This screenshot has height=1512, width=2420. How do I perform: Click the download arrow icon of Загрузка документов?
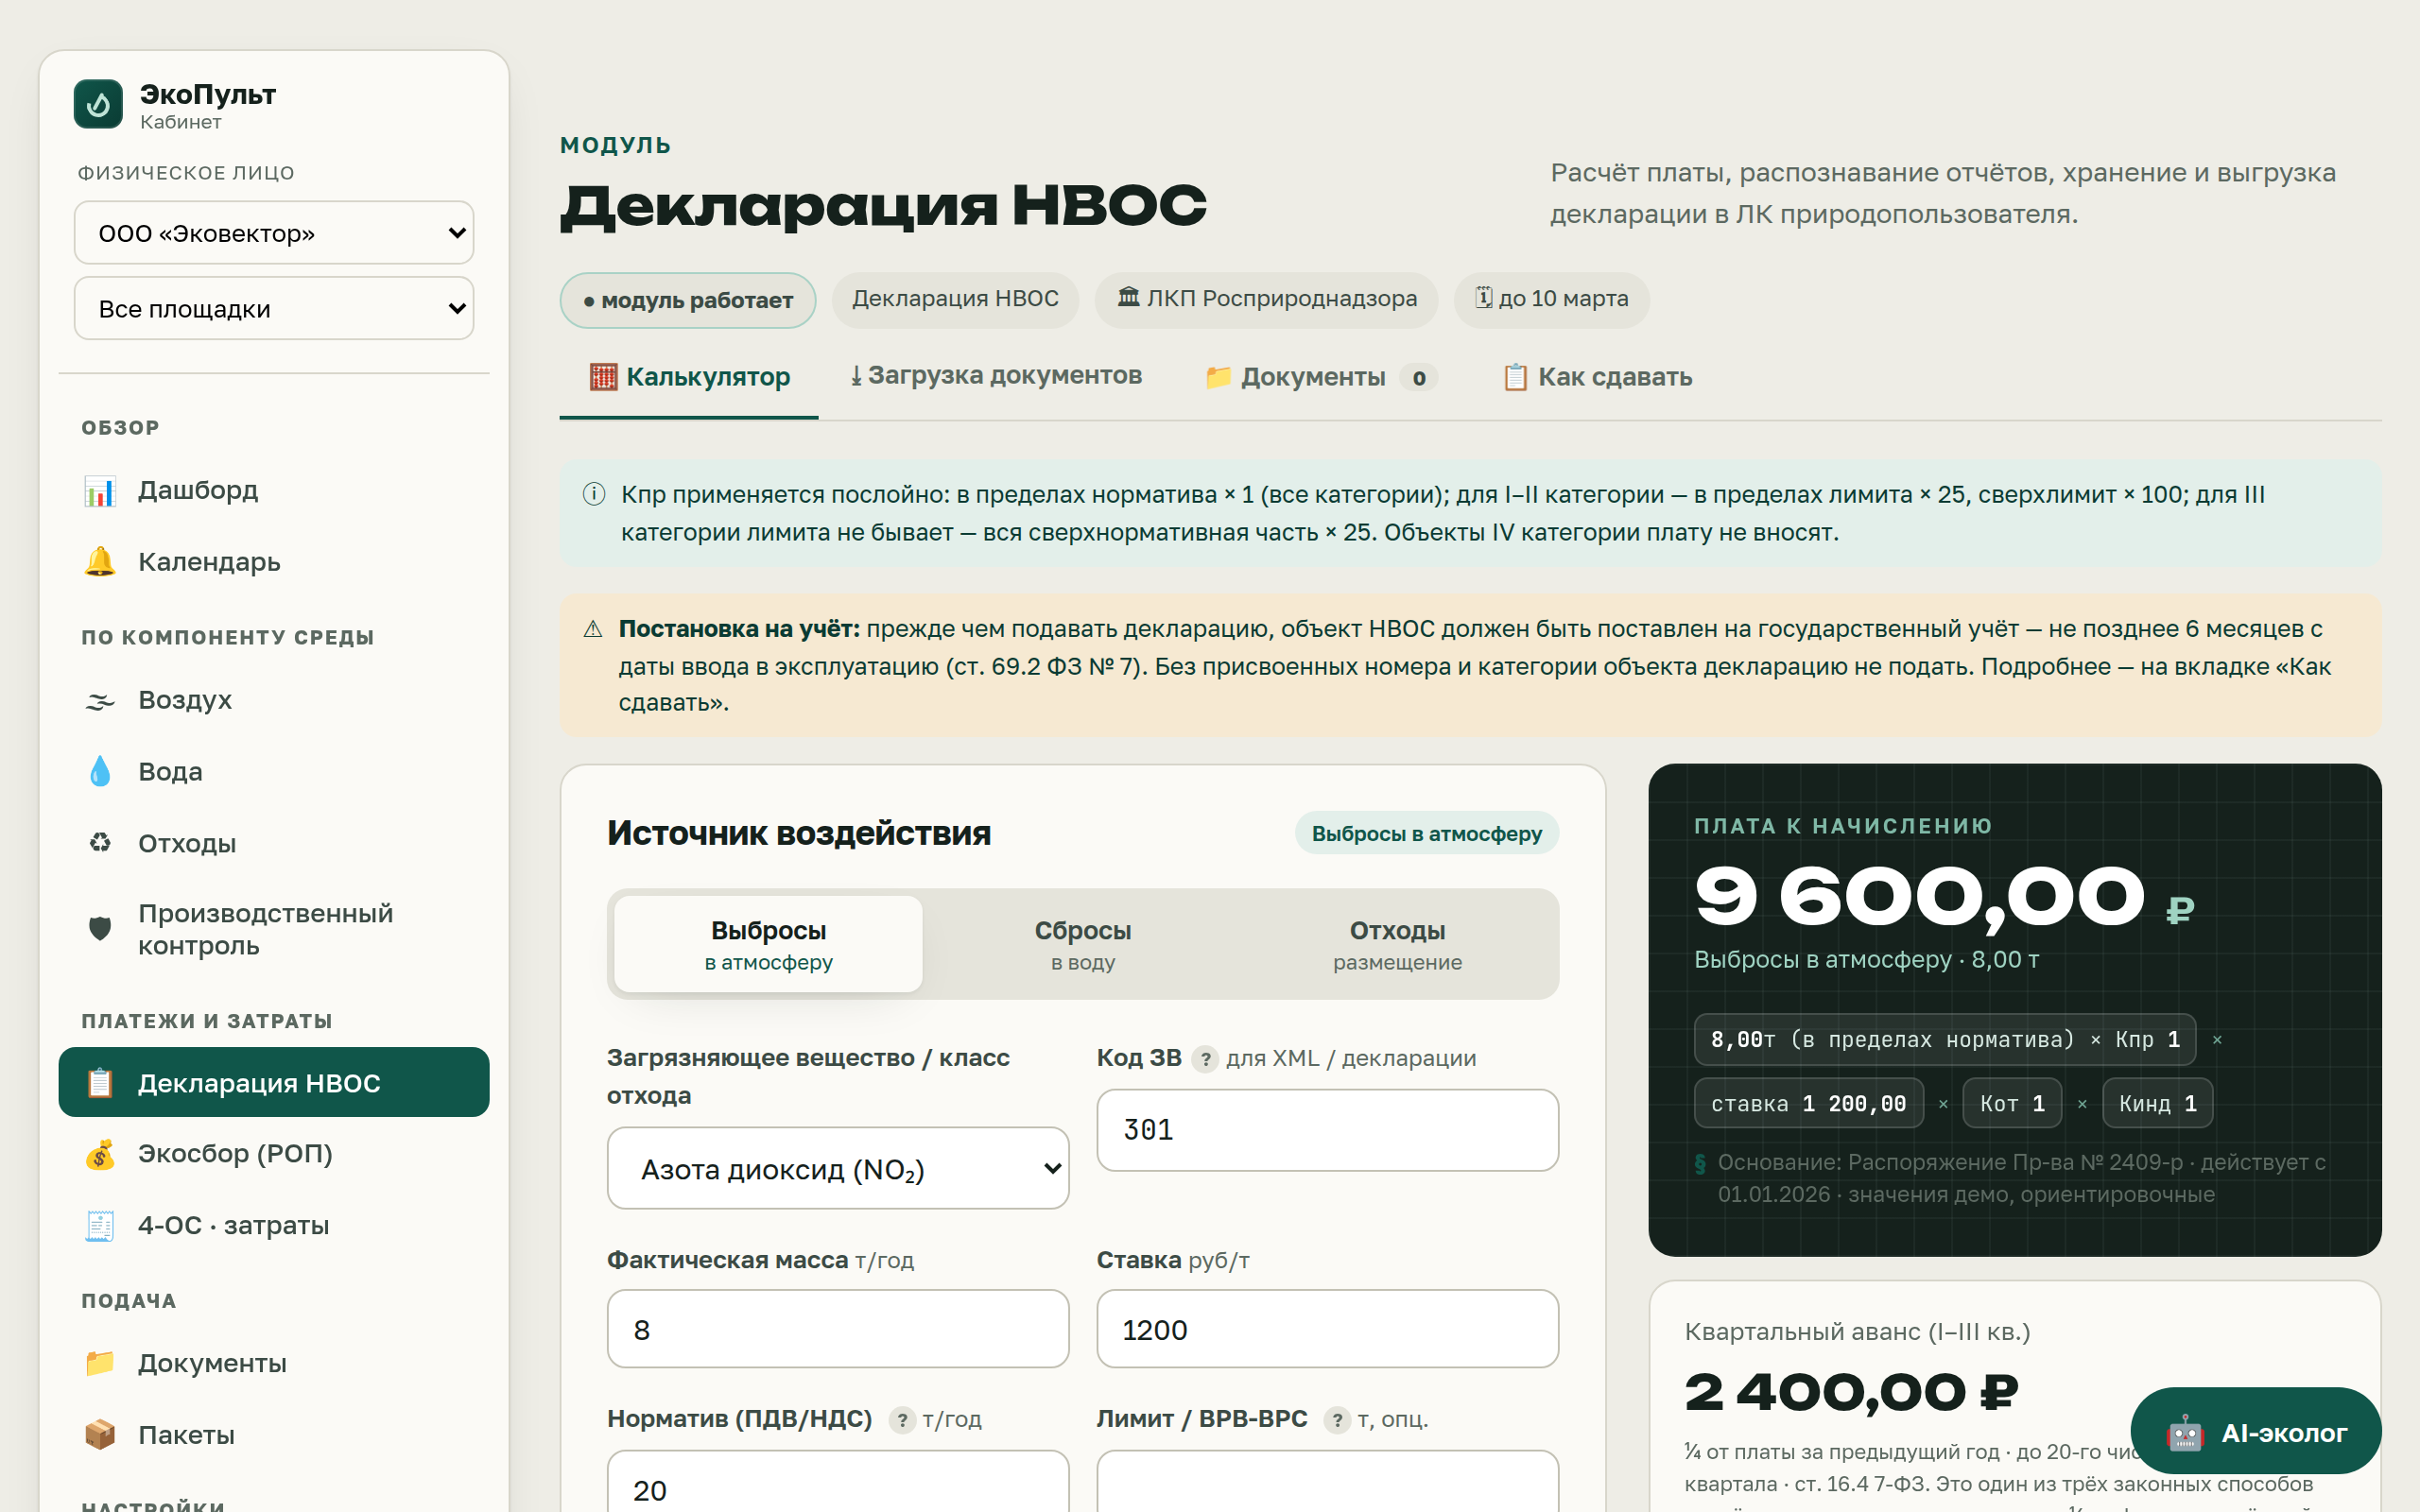pos(856,376)
